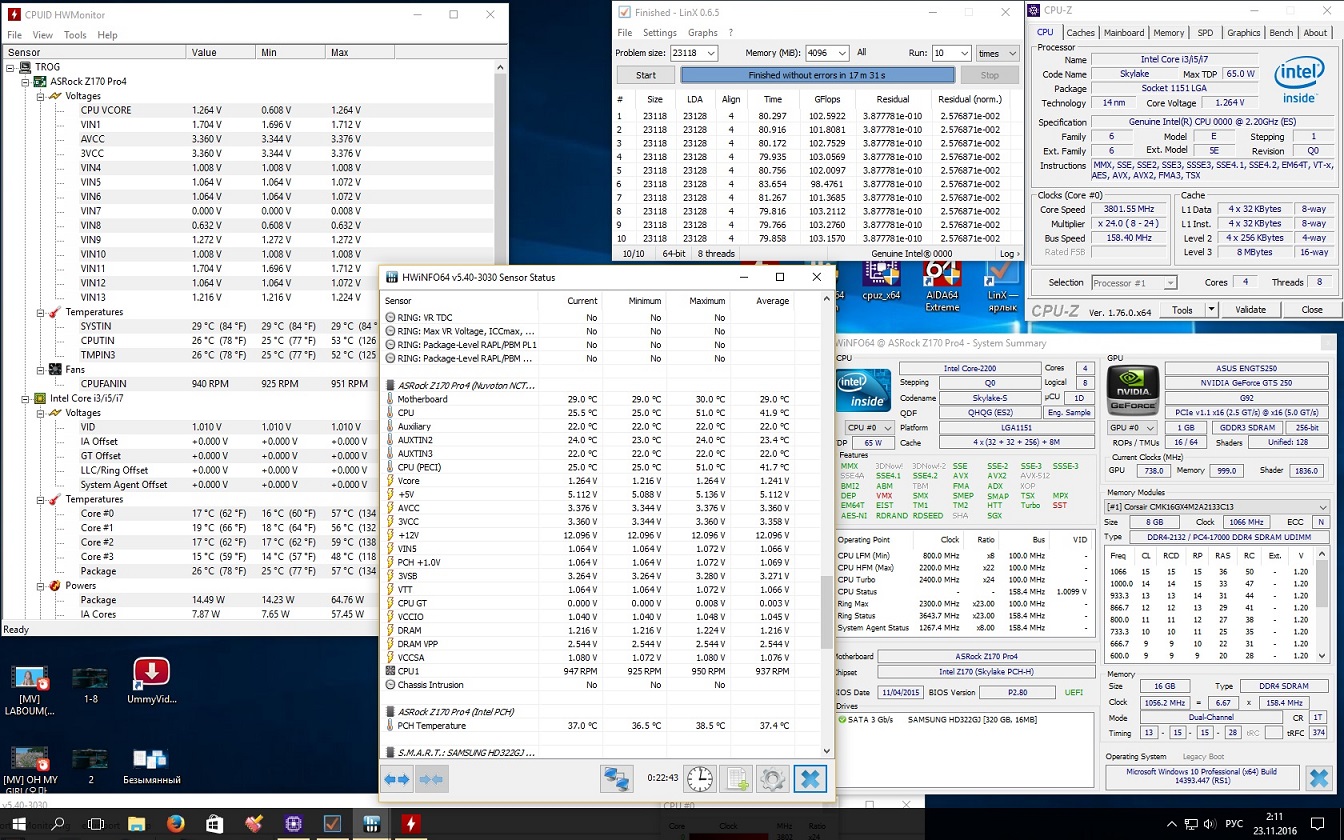
Task: Click the LinX Start button
Action: coord(646,75)
